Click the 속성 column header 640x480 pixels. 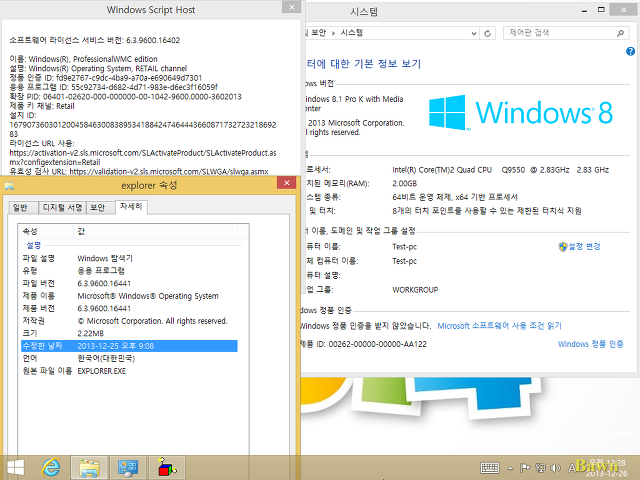tap(46, 231)
